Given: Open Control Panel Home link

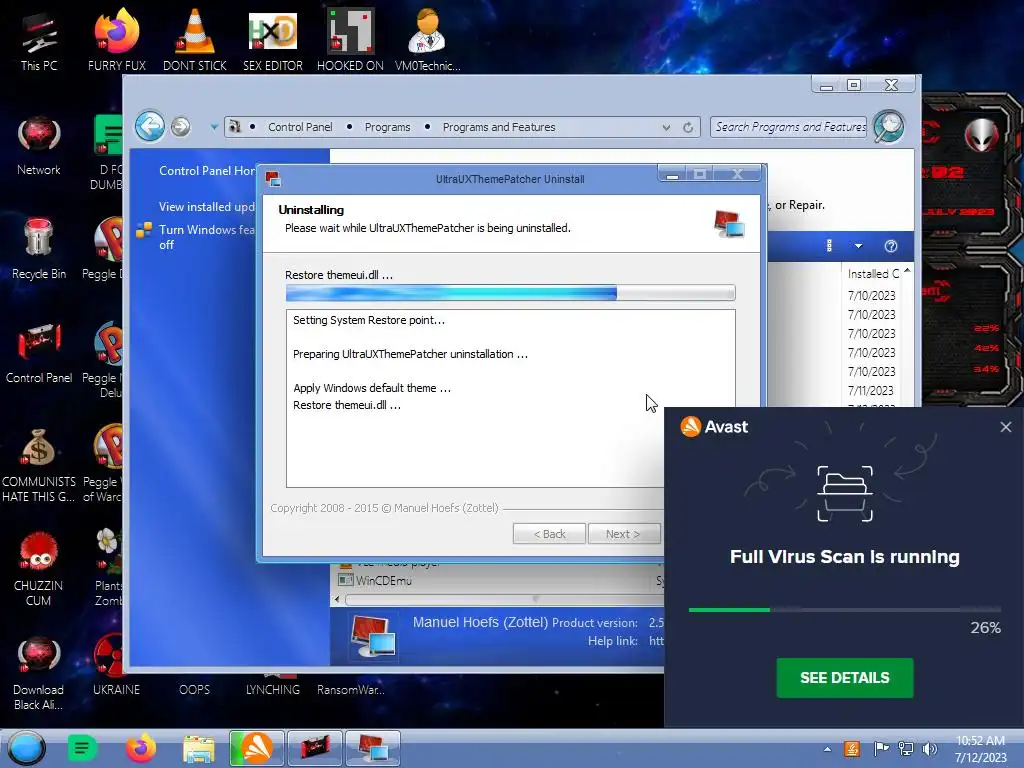Looking at the screenshot, I should tap(207, 170).
